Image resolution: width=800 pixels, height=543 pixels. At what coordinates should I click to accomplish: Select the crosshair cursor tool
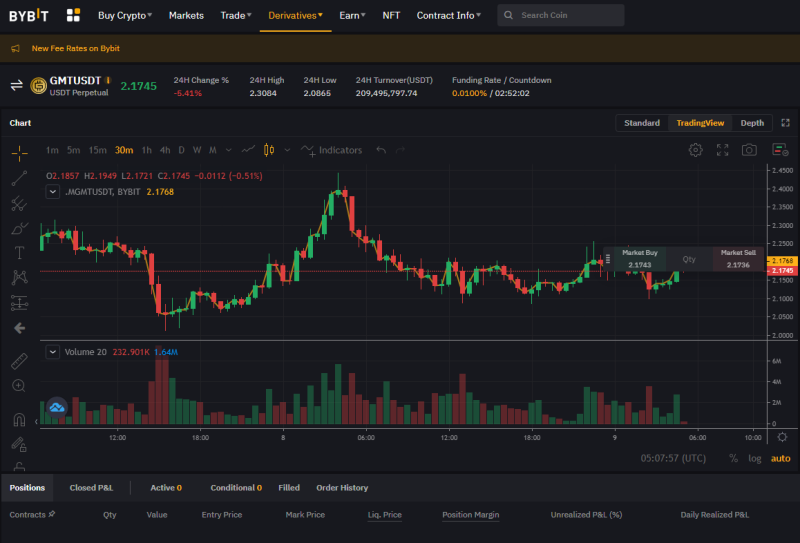19,153
